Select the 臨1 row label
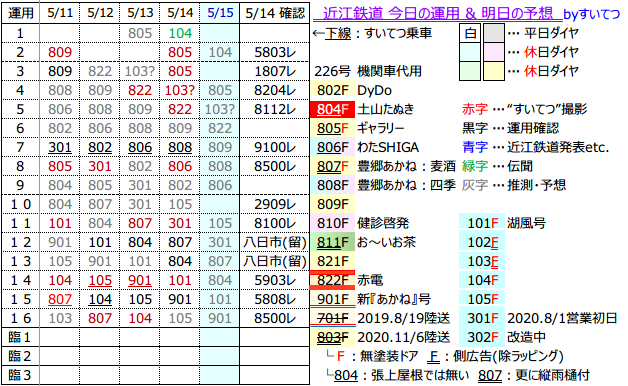The width and height of the screenshot is (628, 386). [x=20, y=338]
